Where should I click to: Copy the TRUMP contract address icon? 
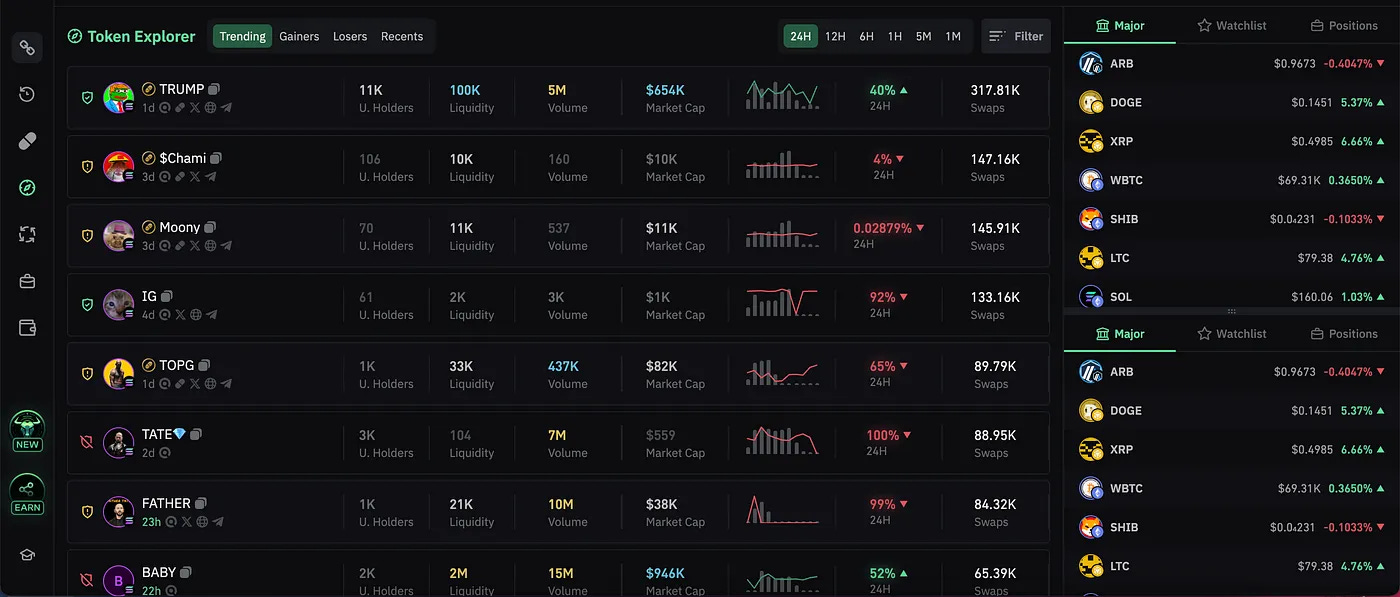215,89
